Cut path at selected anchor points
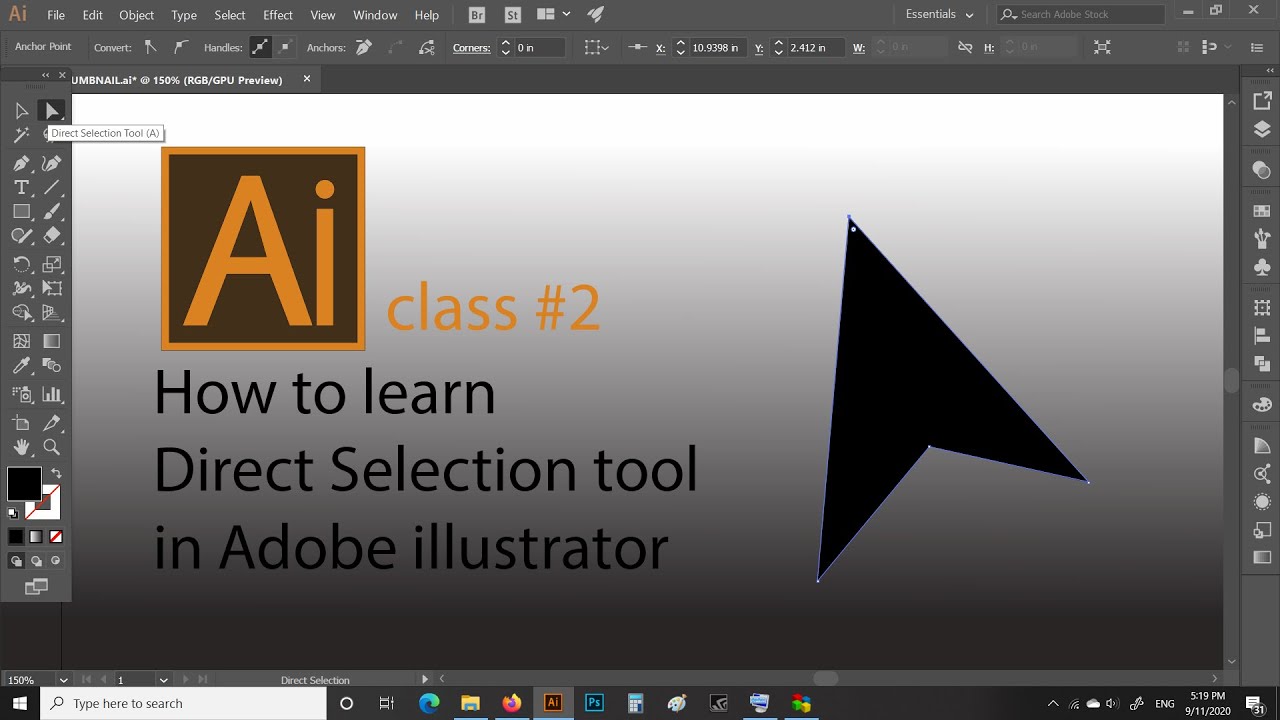 click(427, 47)
